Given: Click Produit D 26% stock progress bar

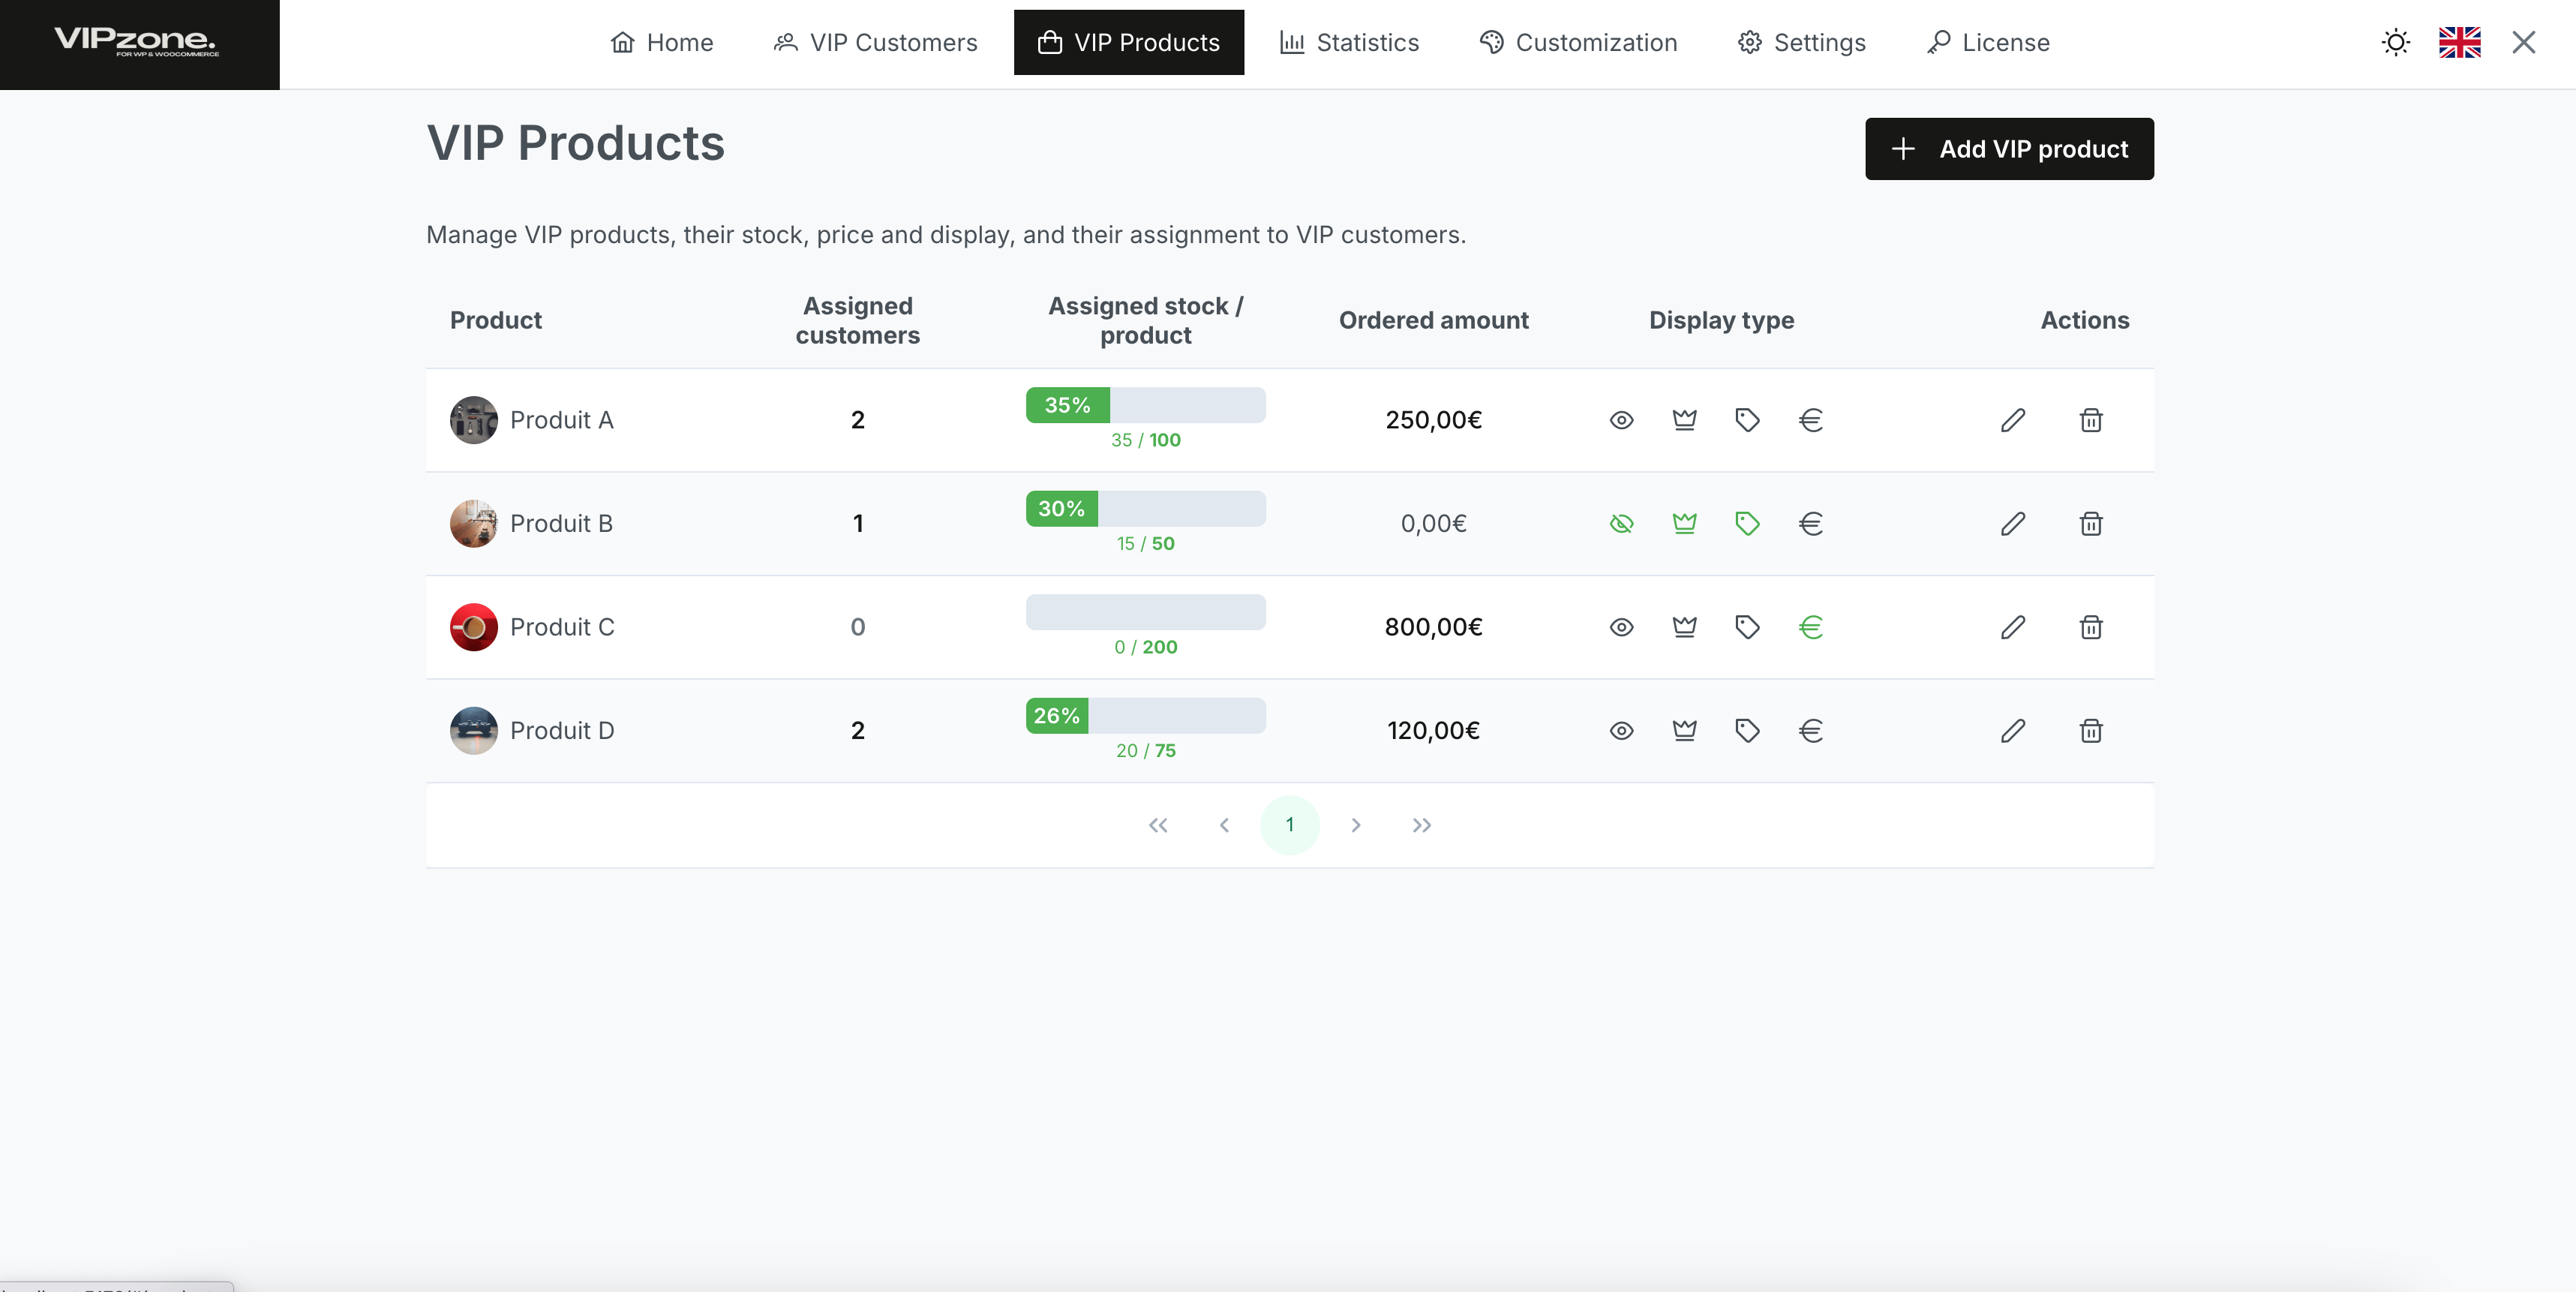Looking at the screenshot, I should tap(1146, 716).
